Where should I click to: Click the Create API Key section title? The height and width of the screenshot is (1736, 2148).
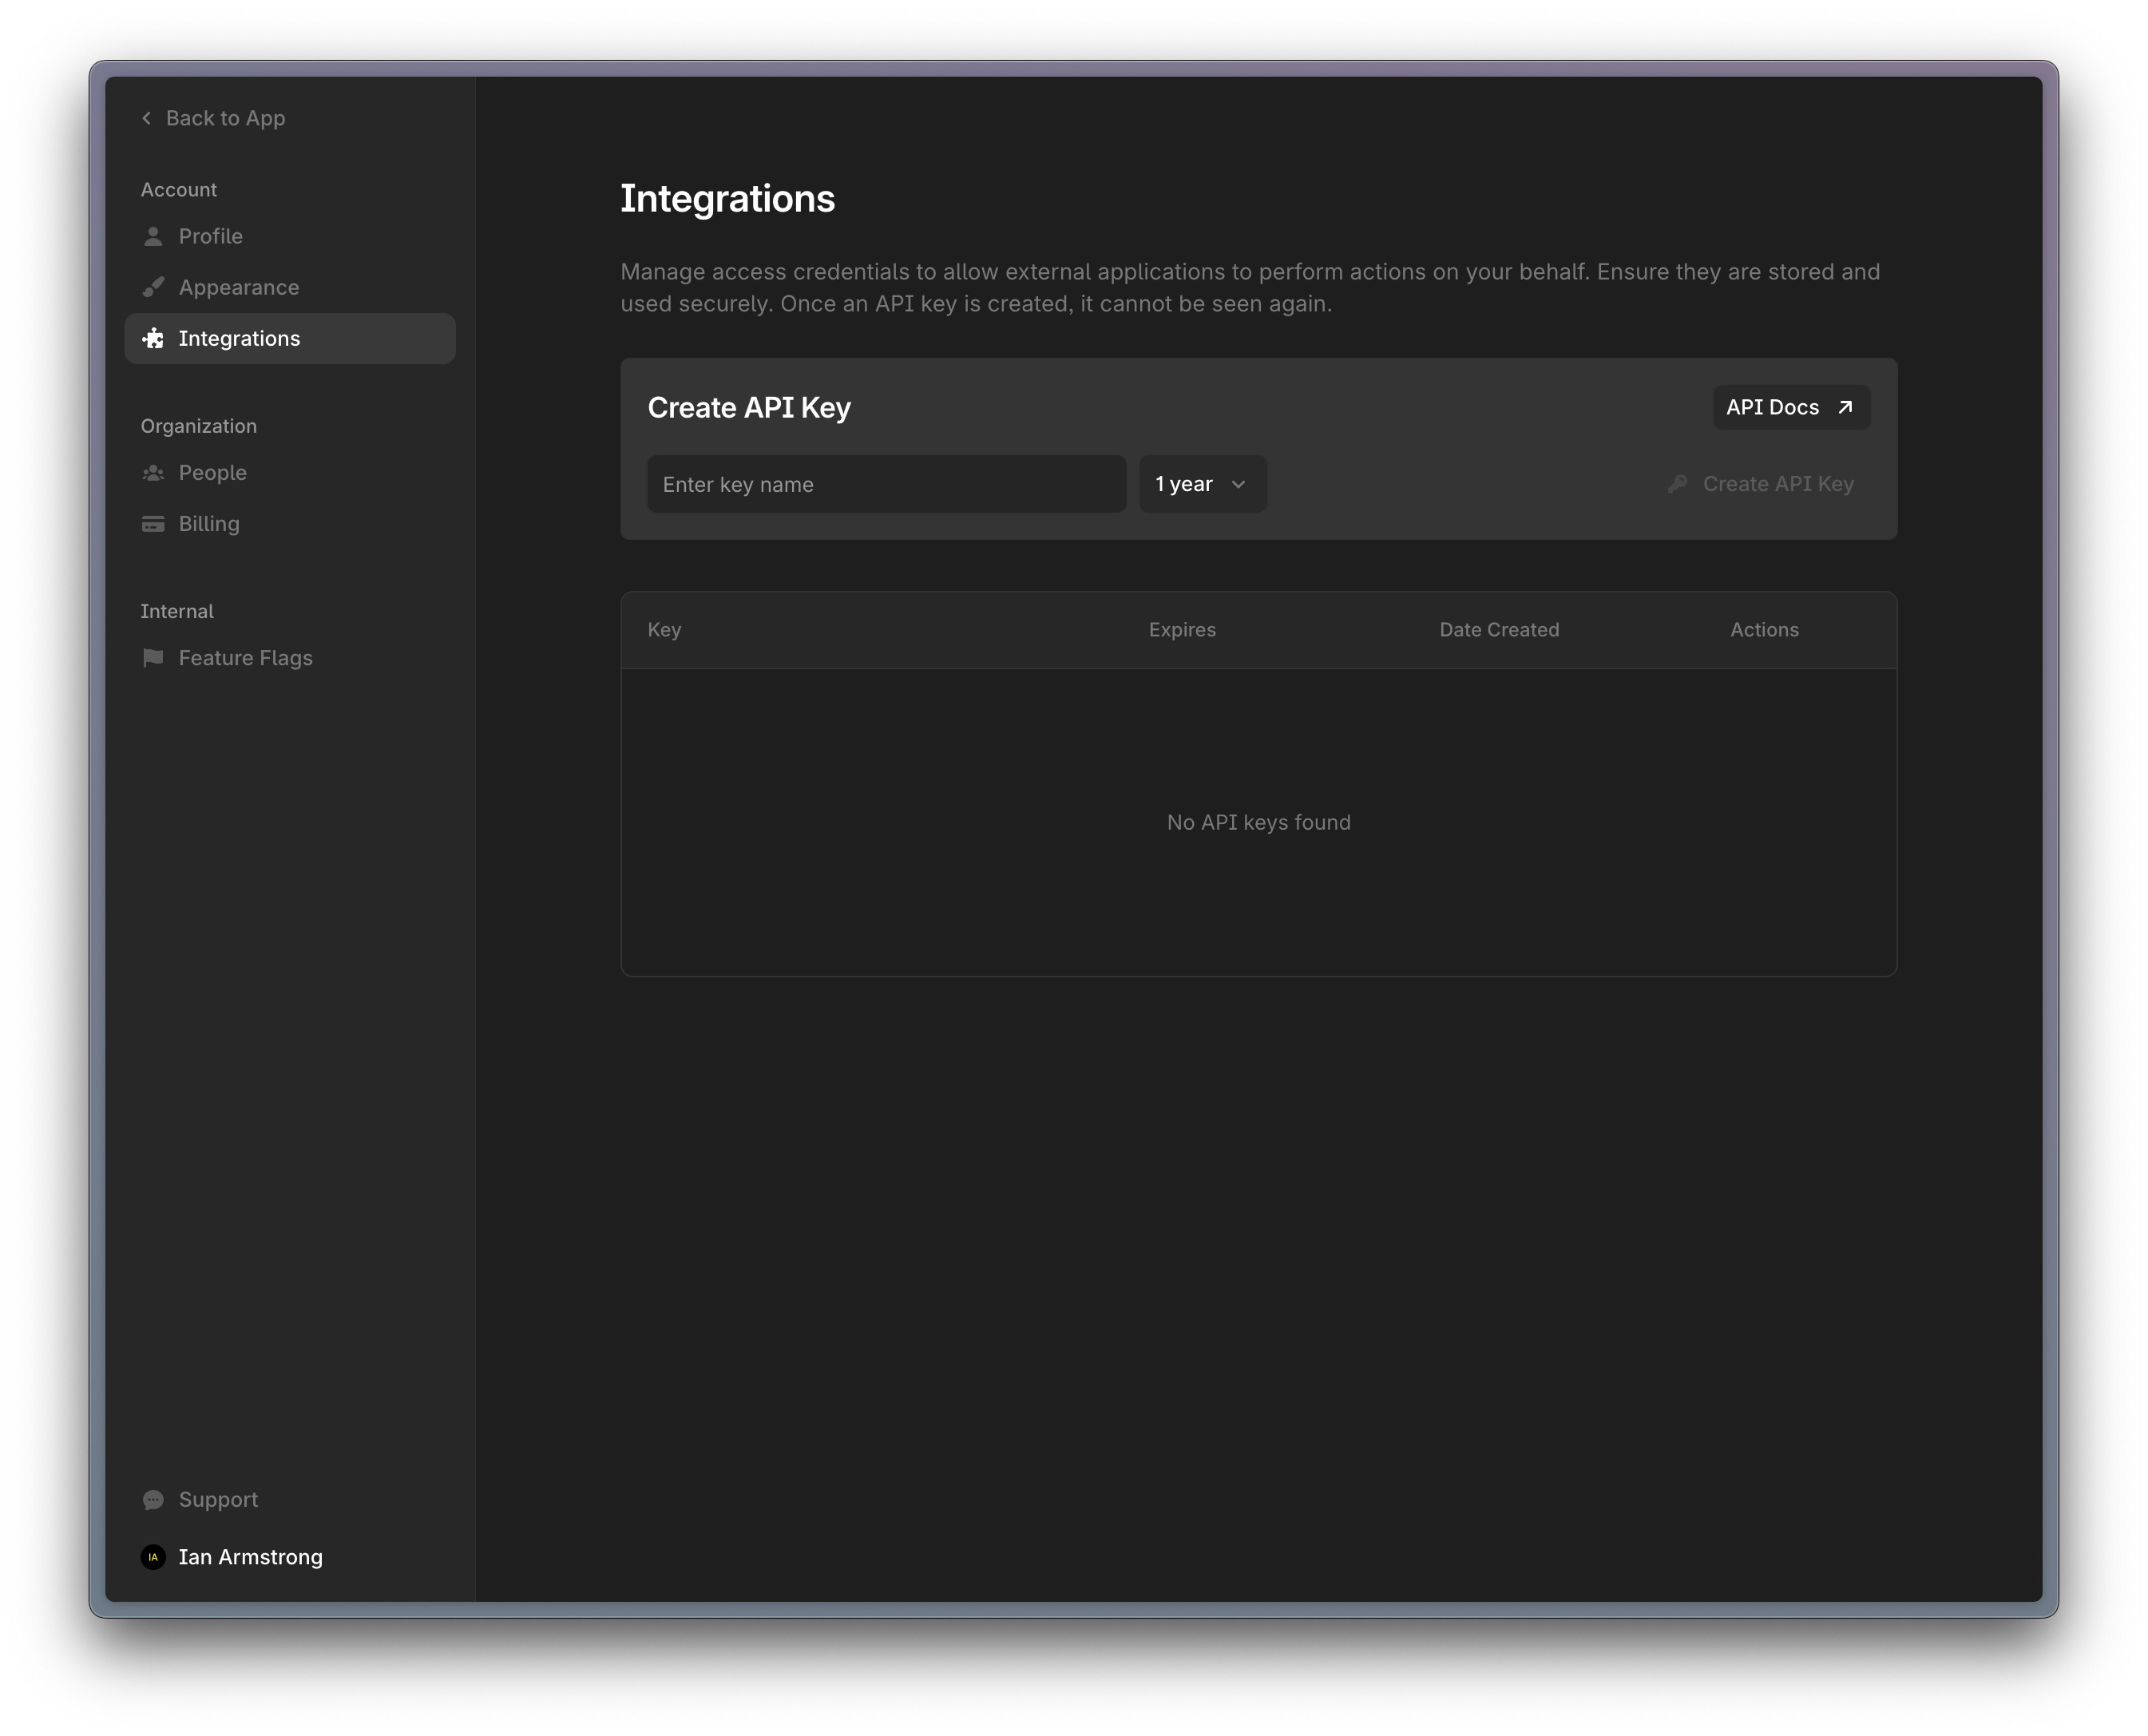click(749, 408)
